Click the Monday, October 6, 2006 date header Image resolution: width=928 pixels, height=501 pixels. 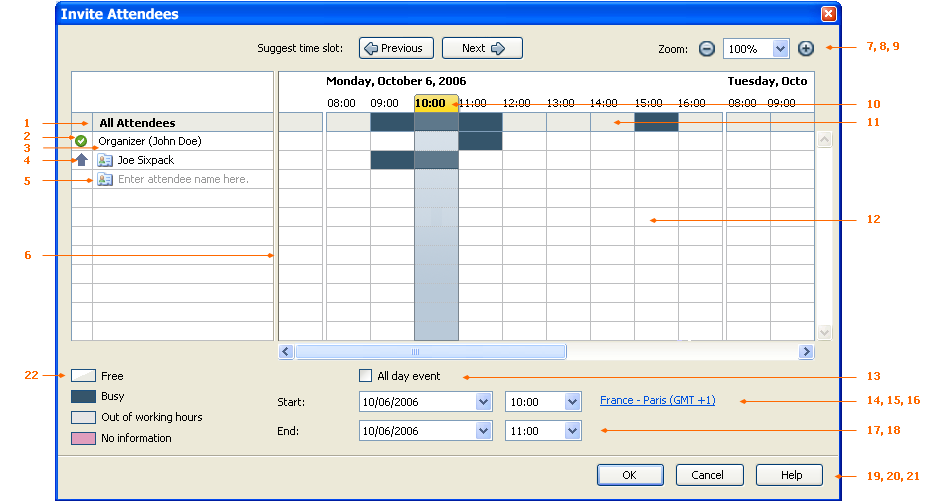click(x=396, y=81)
